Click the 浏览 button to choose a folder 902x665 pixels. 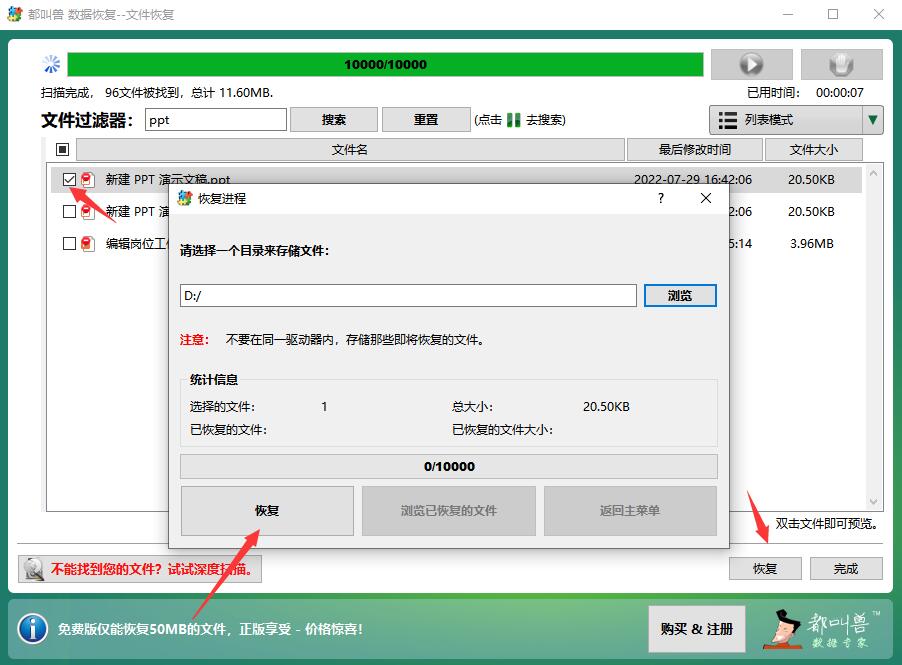pos(681,295)
